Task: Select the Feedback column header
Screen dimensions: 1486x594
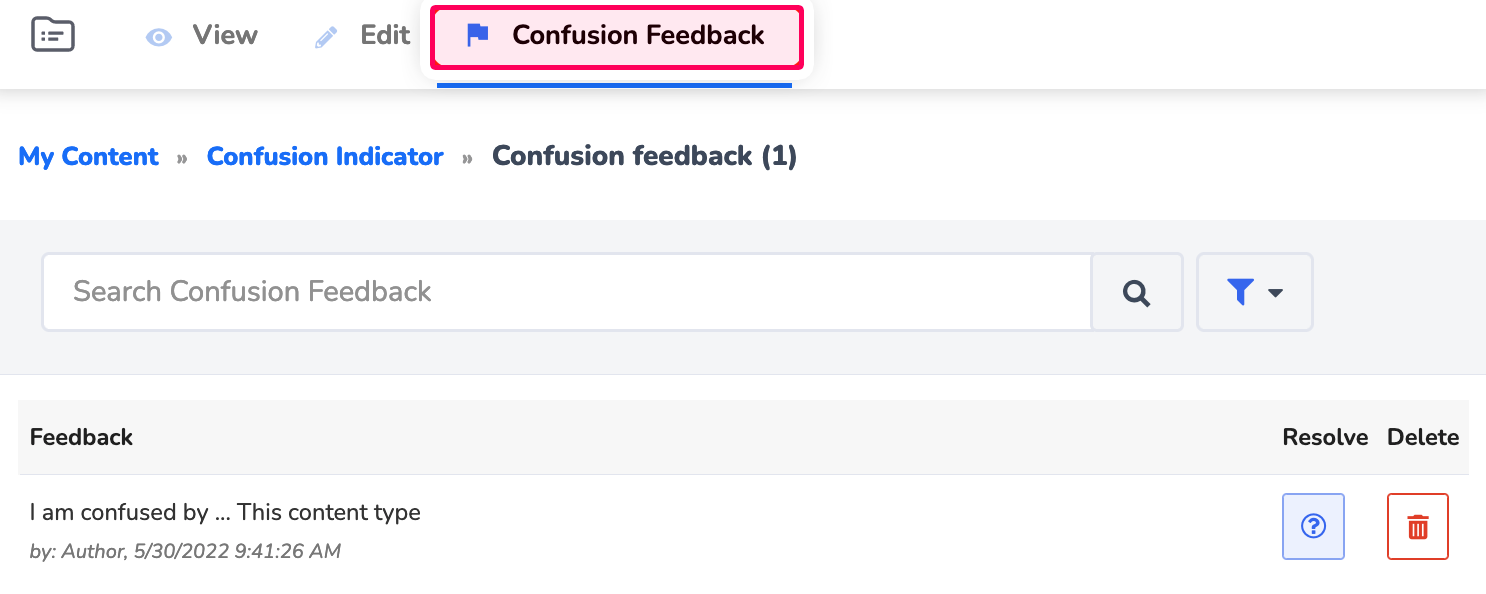Action: click(x=81, y=437)
